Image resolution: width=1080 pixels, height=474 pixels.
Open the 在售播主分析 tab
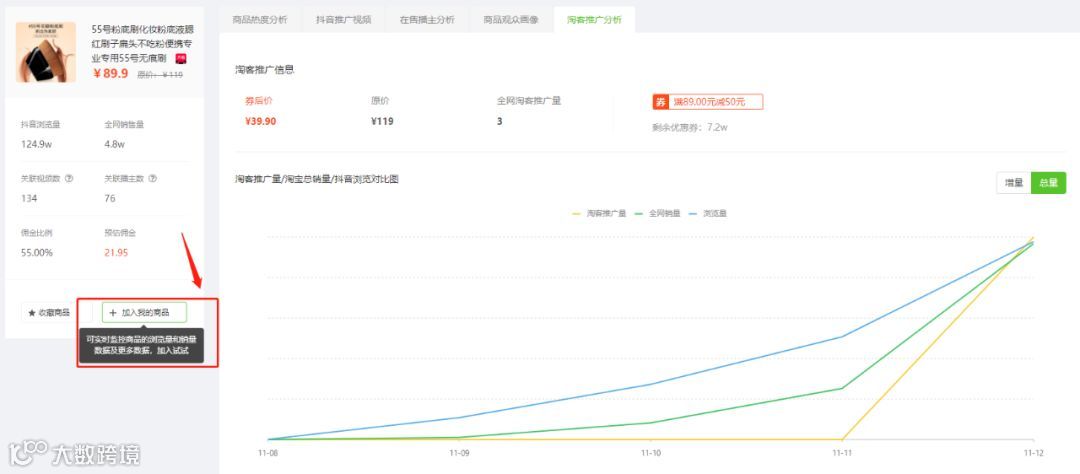pos(427,20)
